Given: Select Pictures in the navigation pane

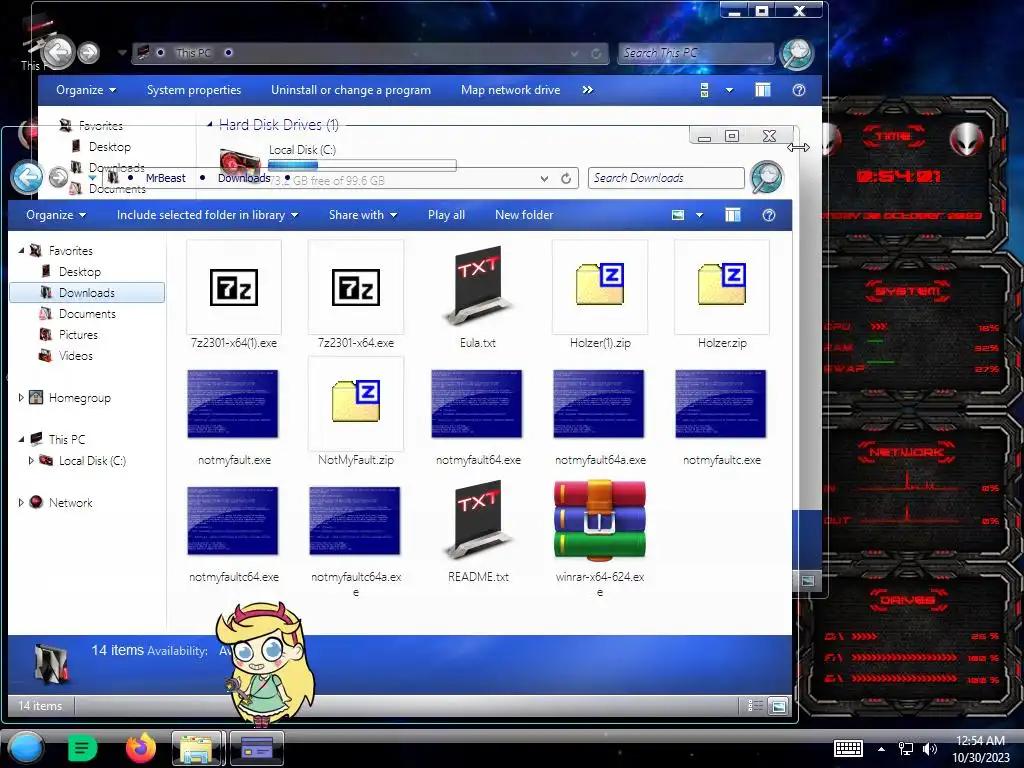Looking at the screenshot, I should pyautogui.click(x=78, y=334).
